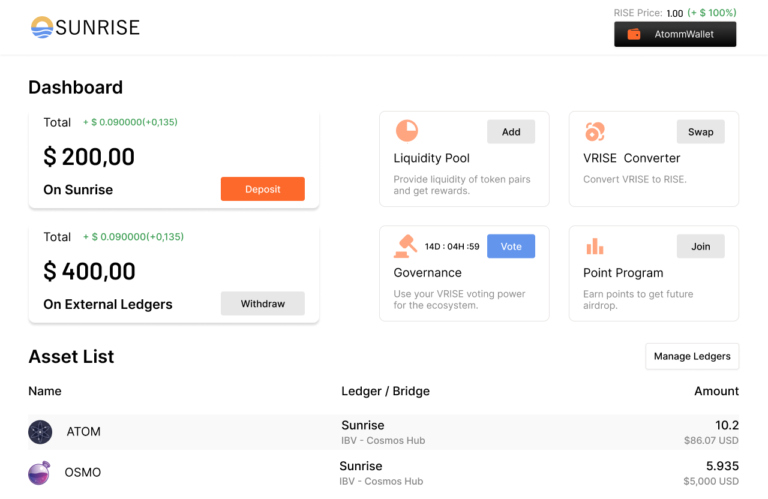Click the ATOM token icon
768x499 pixels.
pyautogui.click(x=40, y=432)
